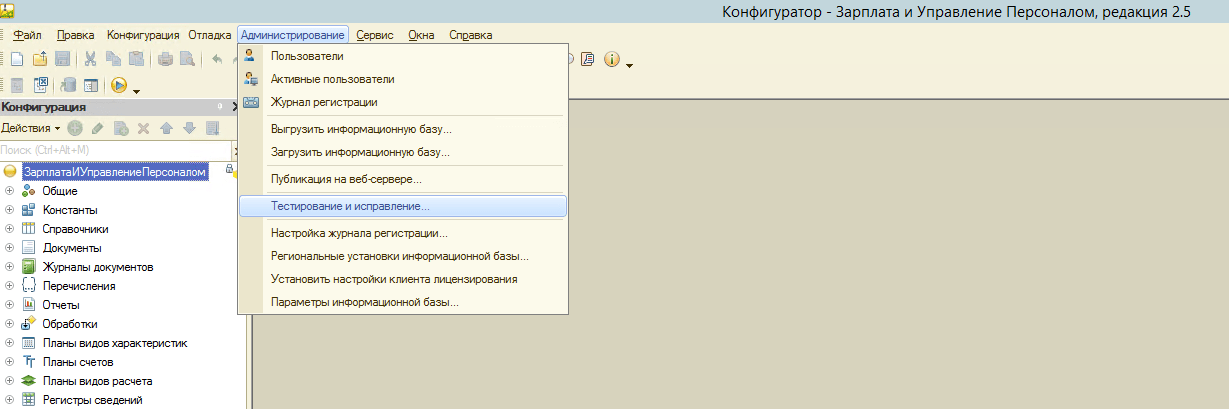Open the Сервис menu

coord(375,34)
